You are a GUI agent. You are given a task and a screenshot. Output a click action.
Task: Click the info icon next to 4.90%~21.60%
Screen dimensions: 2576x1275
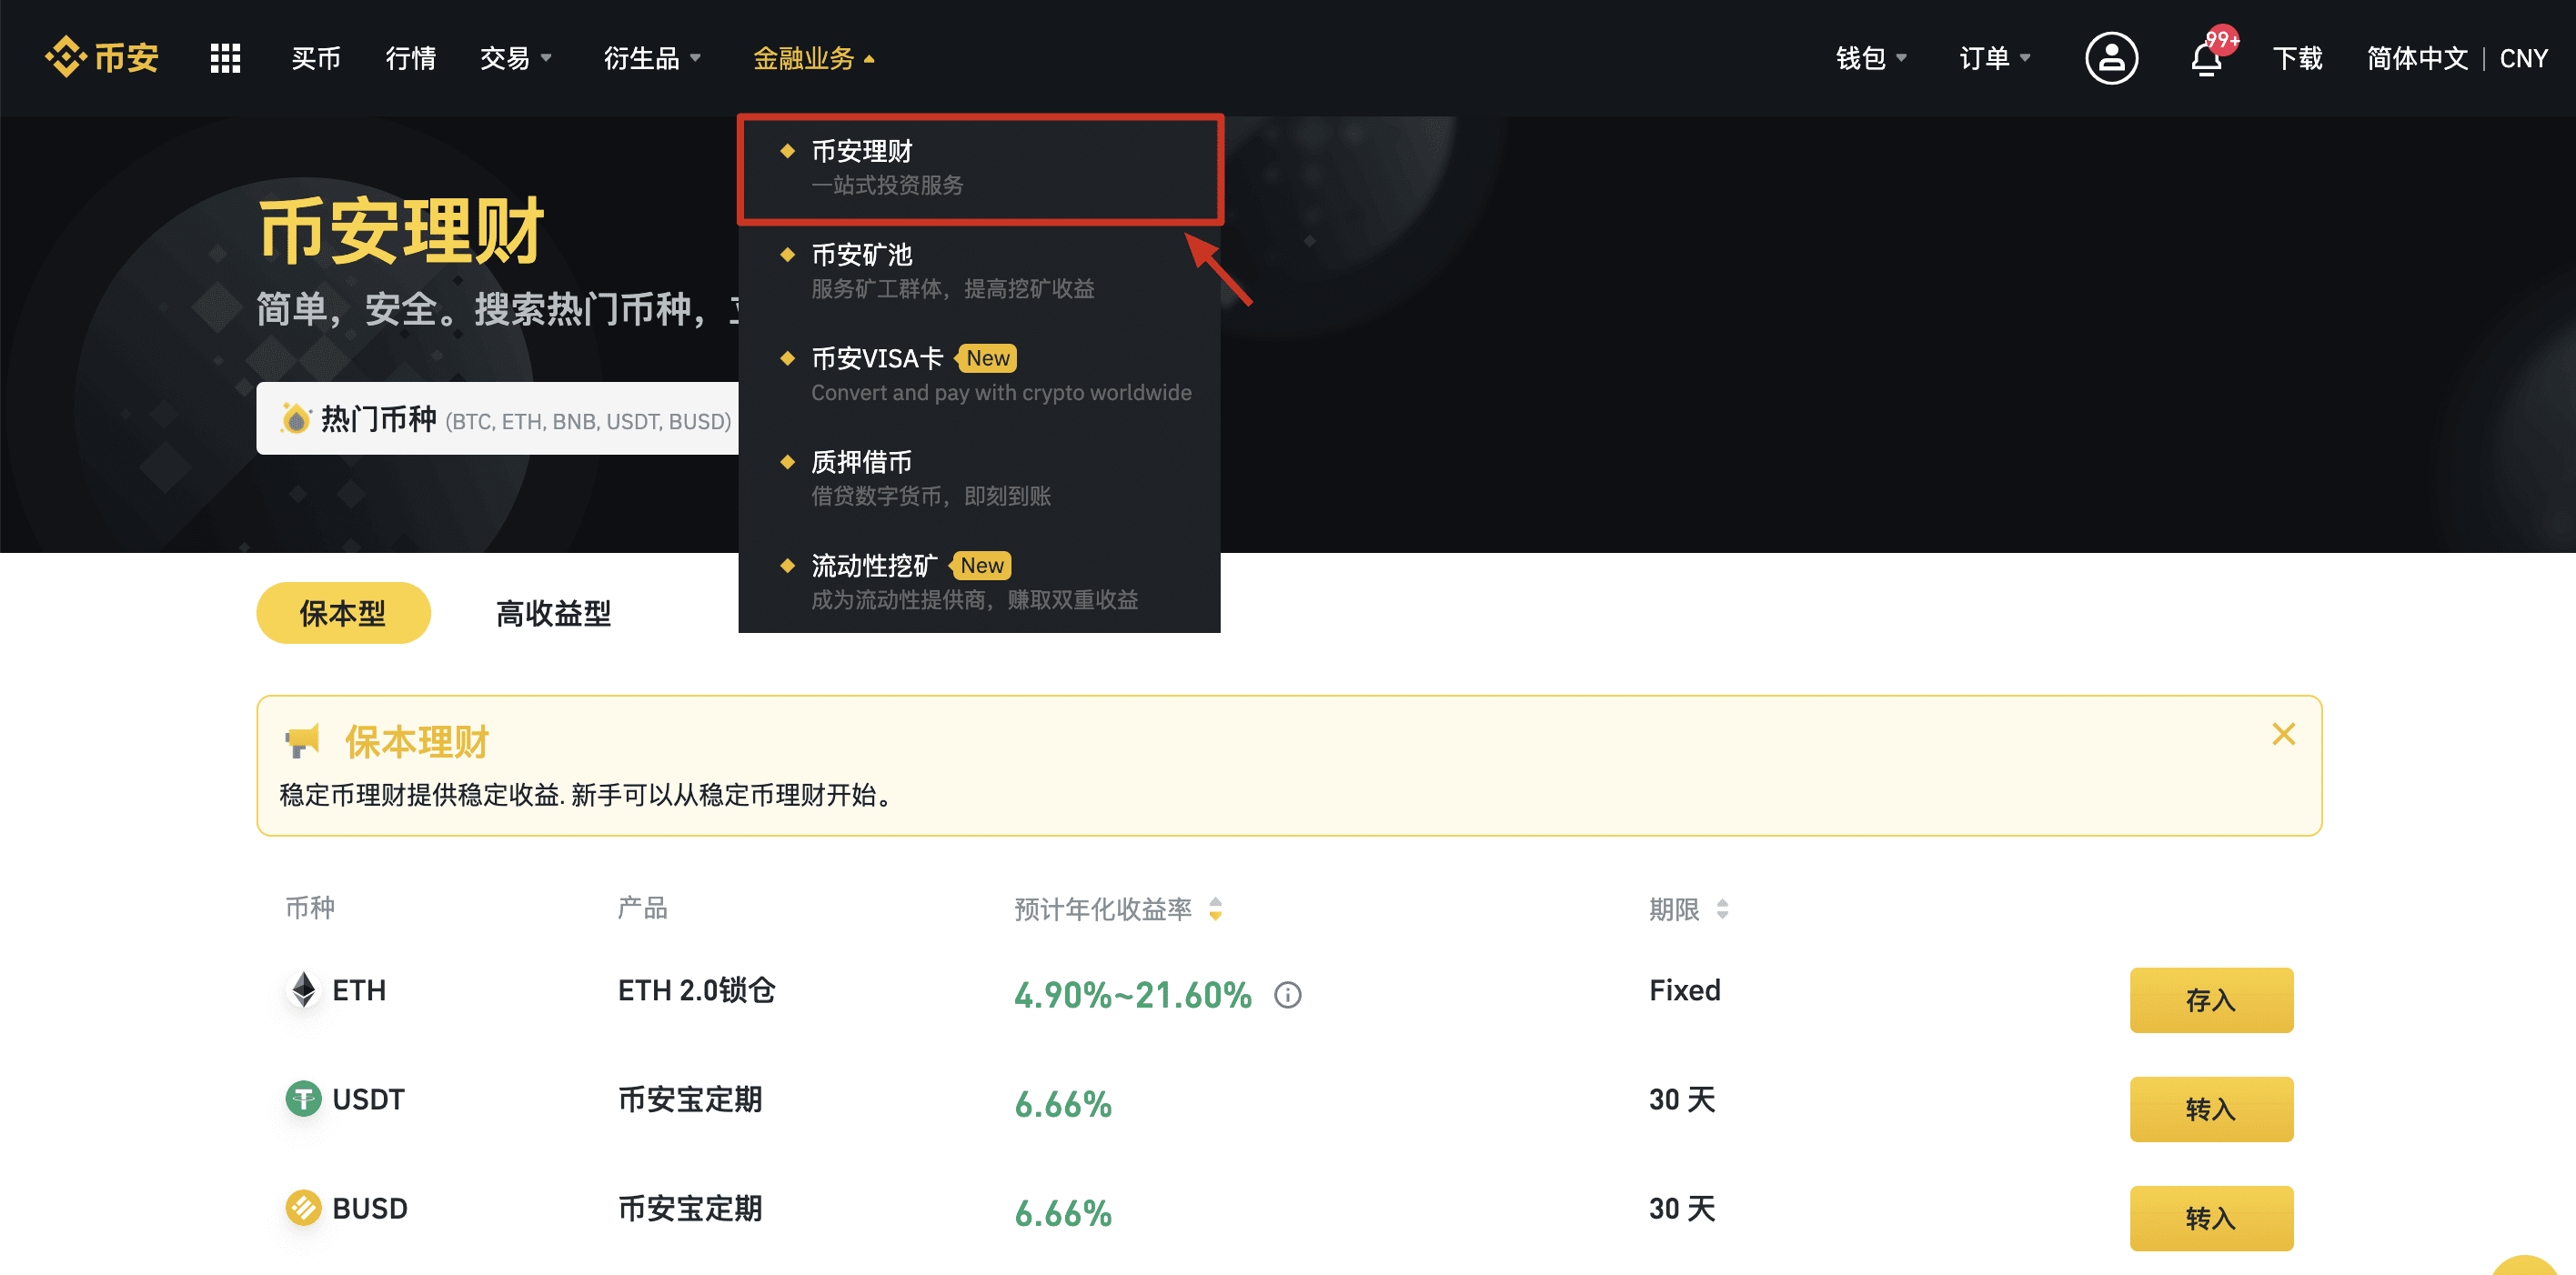(1287, 995)
